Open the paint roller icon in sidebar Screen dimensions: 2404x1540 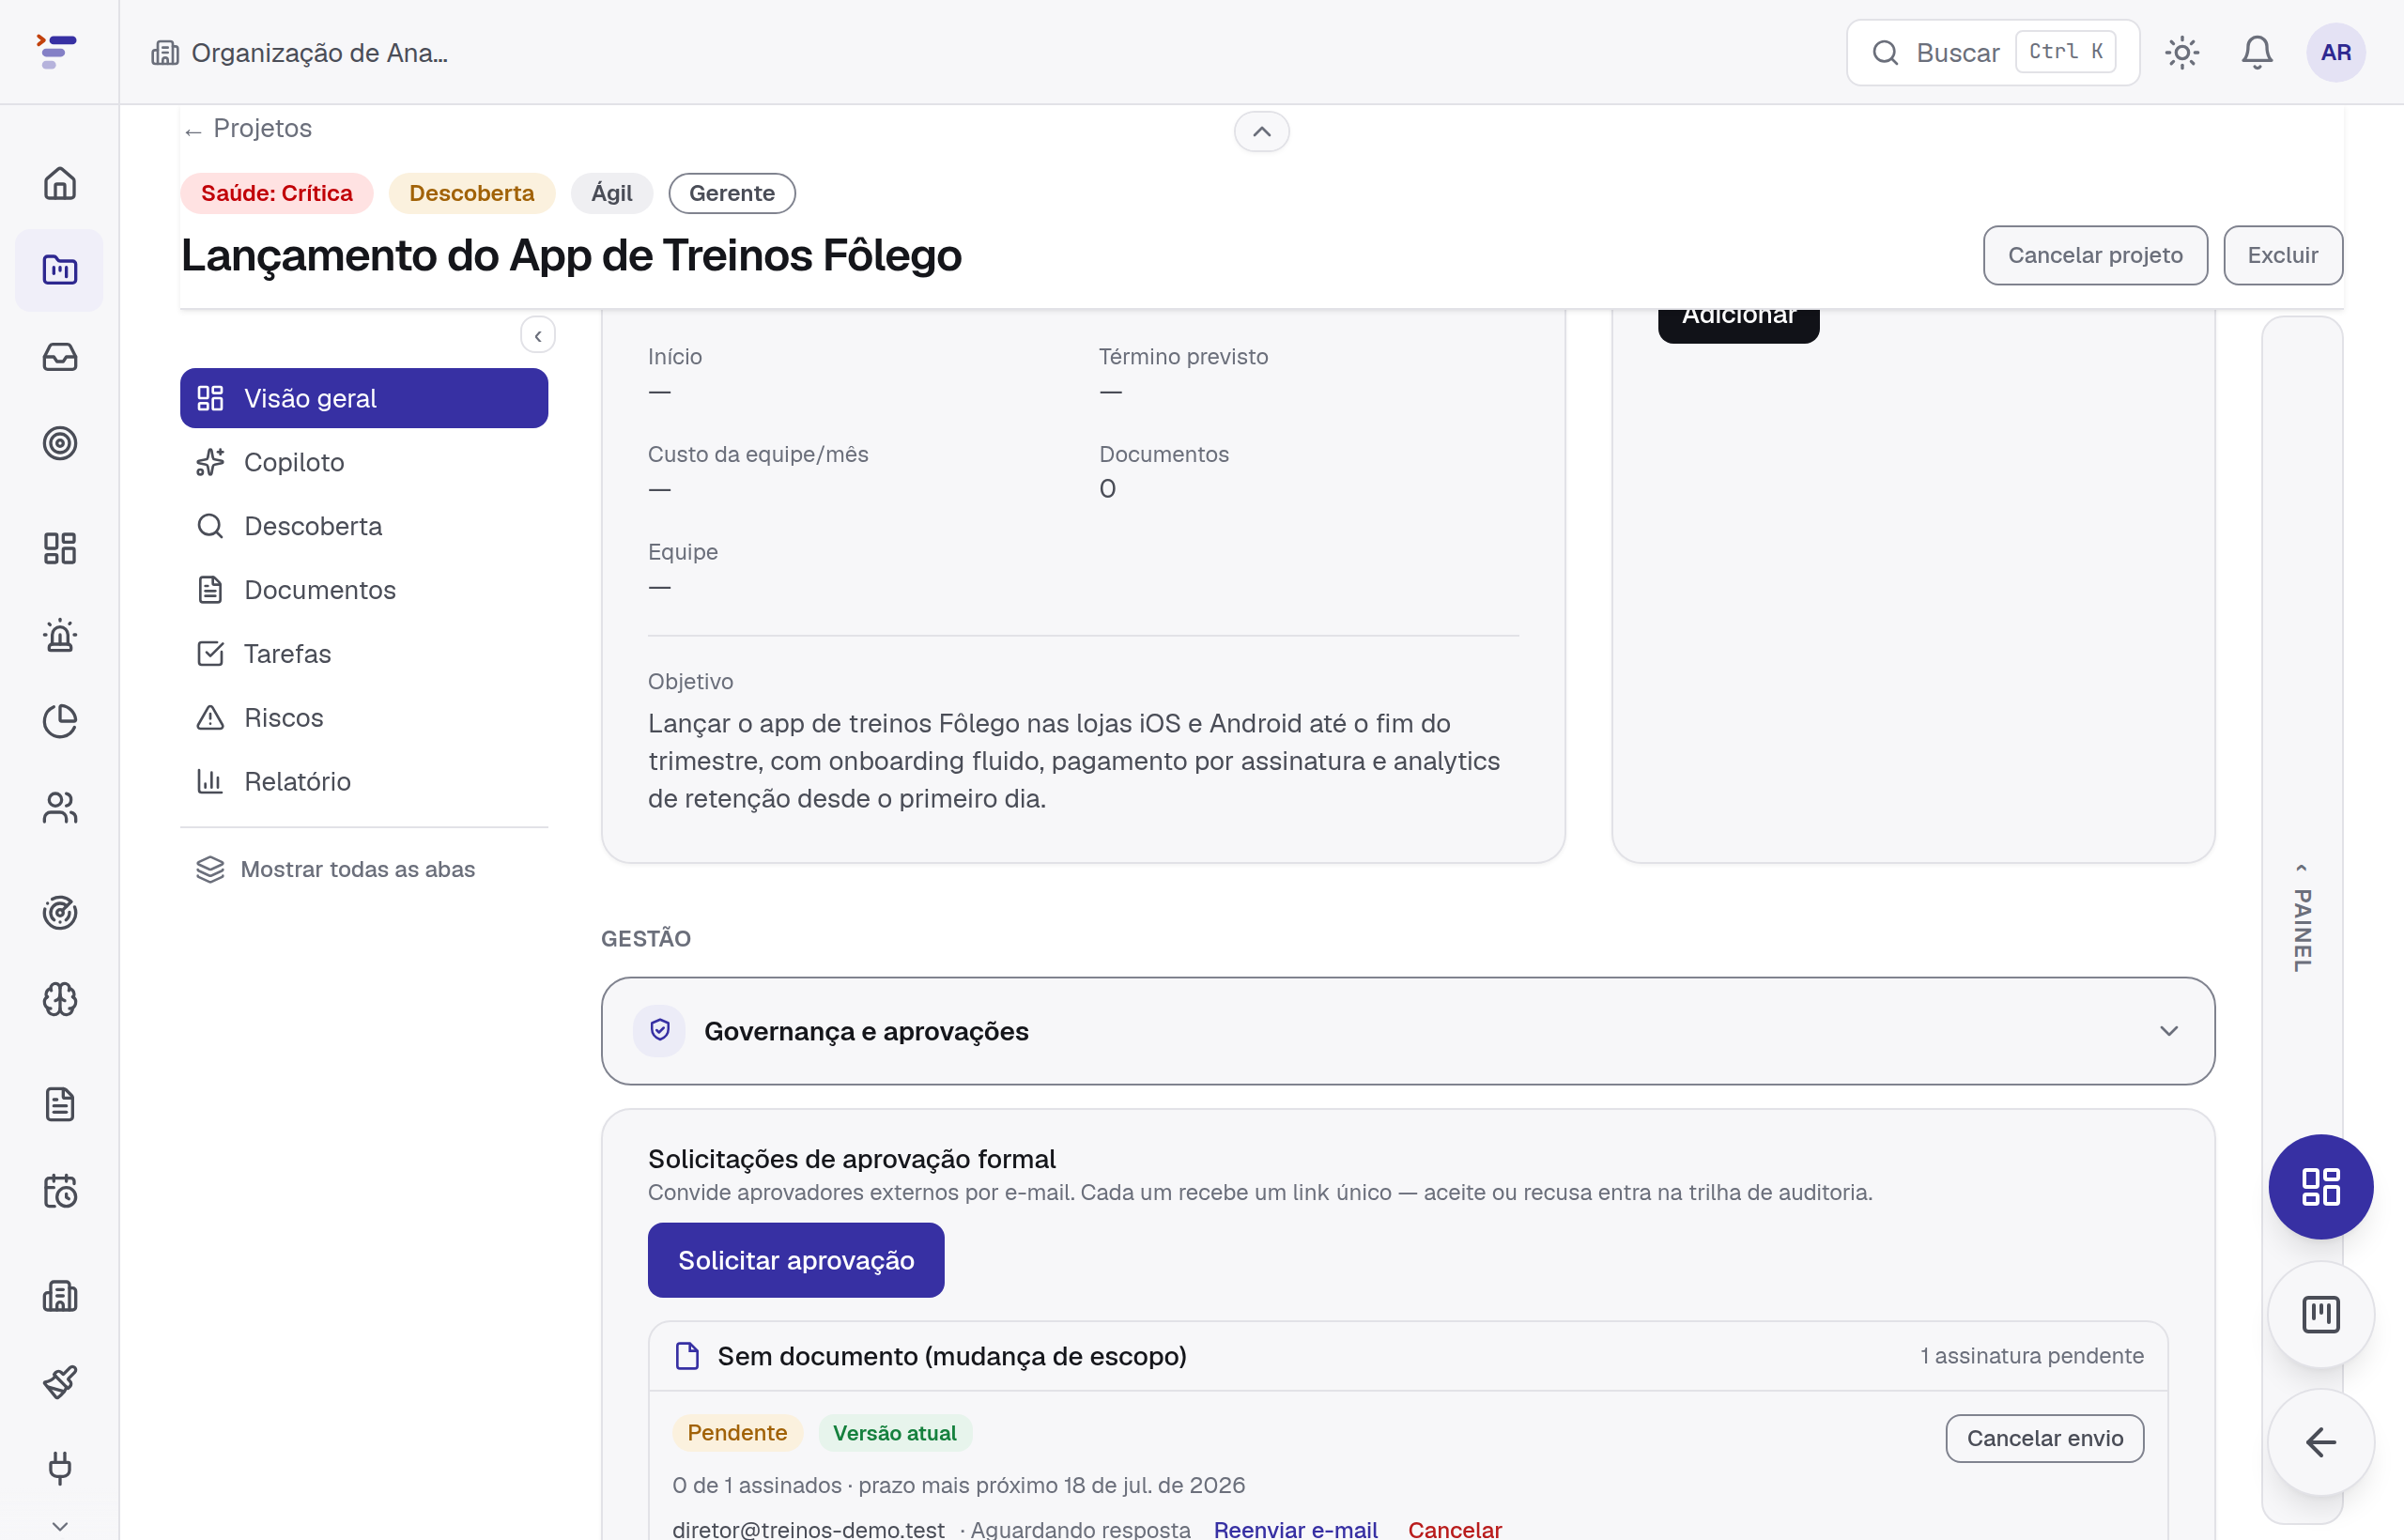click(60, 1382)
